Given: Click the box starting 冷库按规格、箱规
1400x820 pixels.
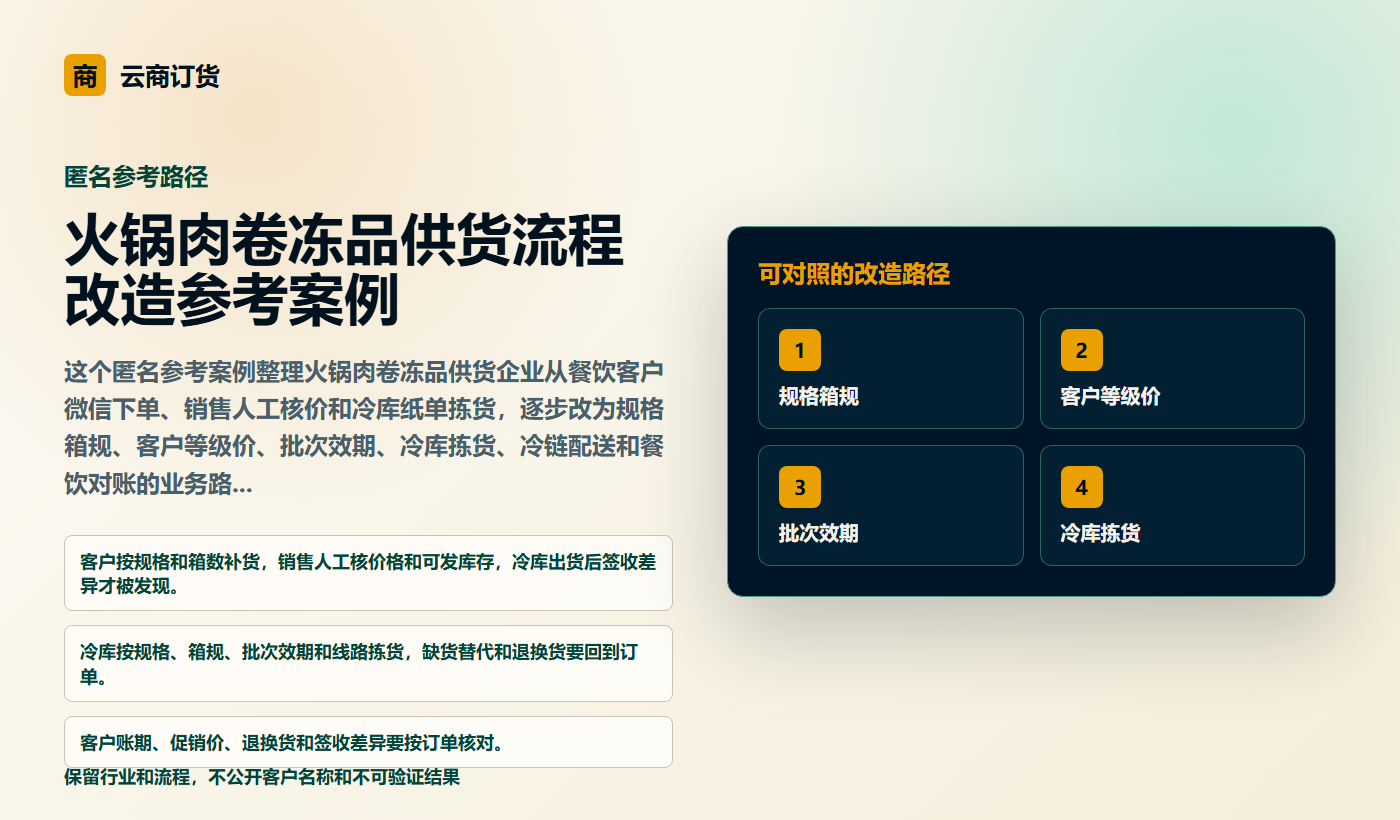Looking at the screenshot, I should tap(368, 664).
